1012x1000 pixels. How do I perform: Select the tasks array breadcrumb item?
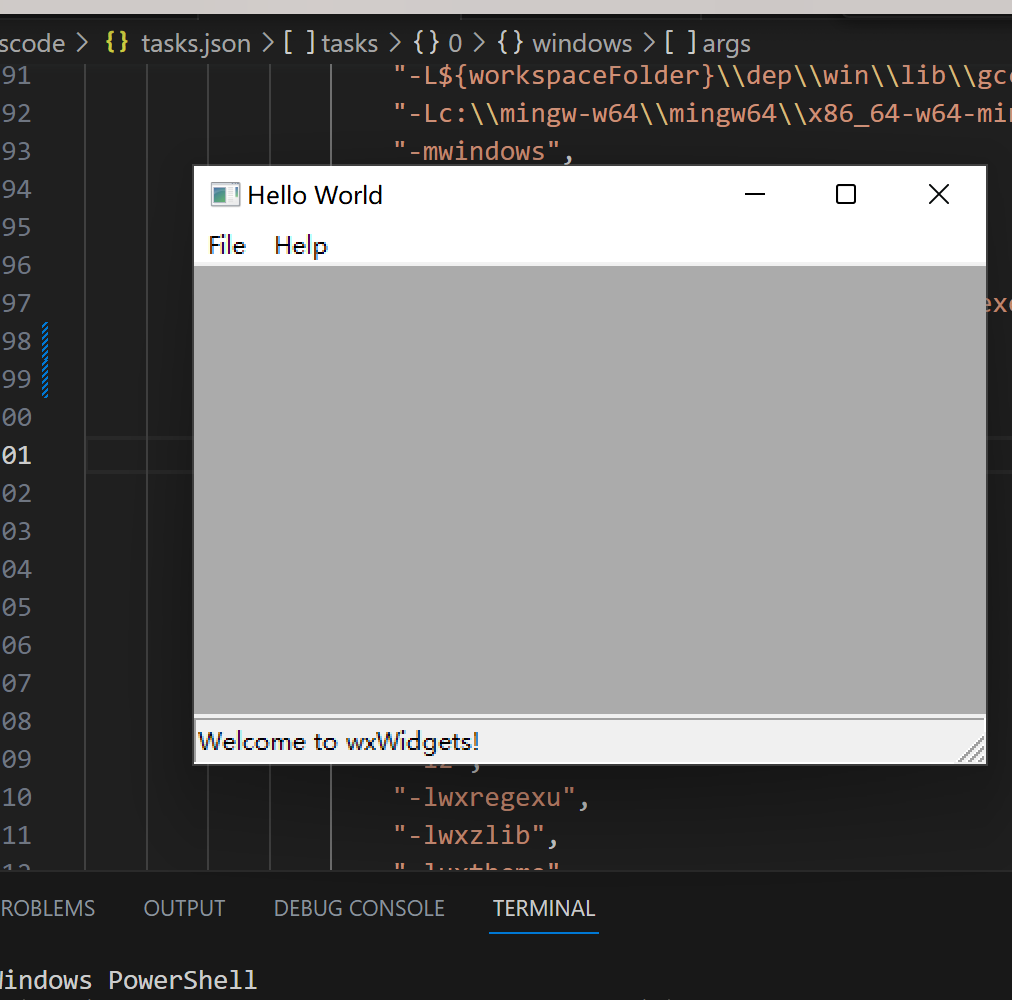(x=349, y=43)
